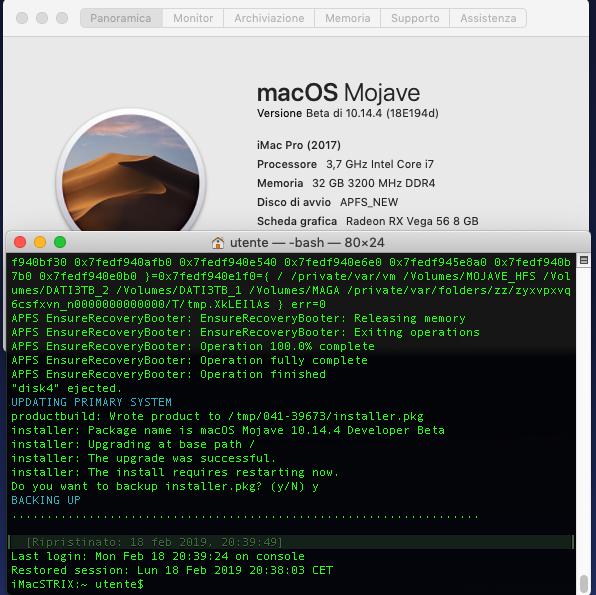Click the '"disk4" ejected.' line

pyautogui.click(x=67, y=388)
